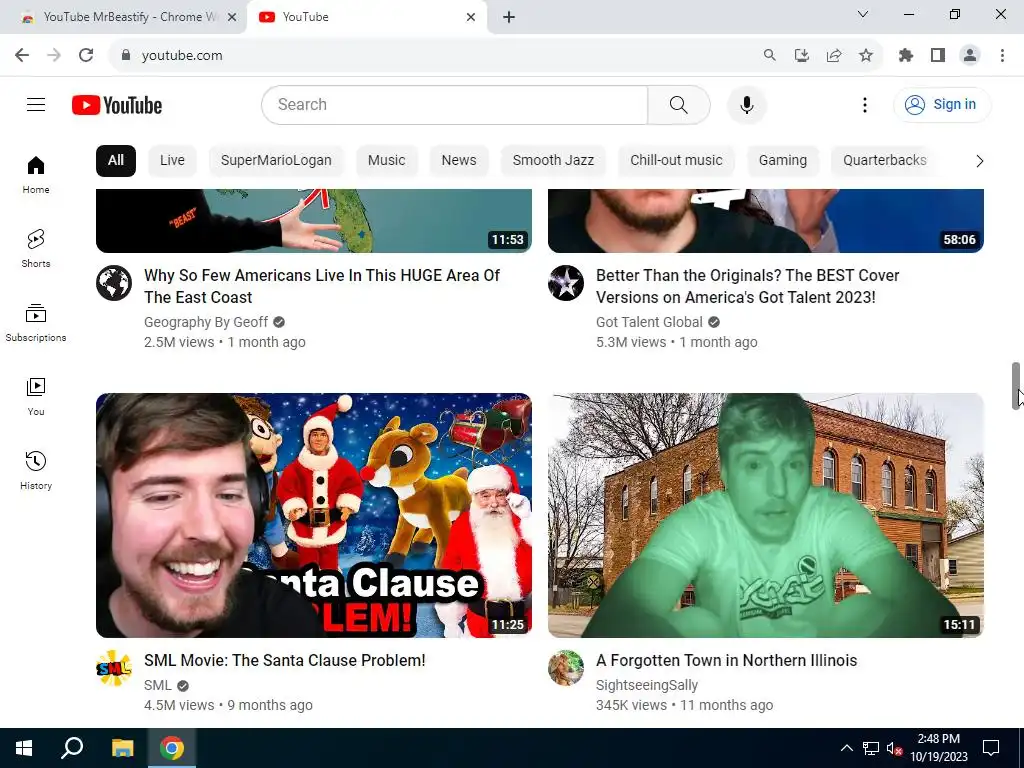Click the Sign in button

941,104
